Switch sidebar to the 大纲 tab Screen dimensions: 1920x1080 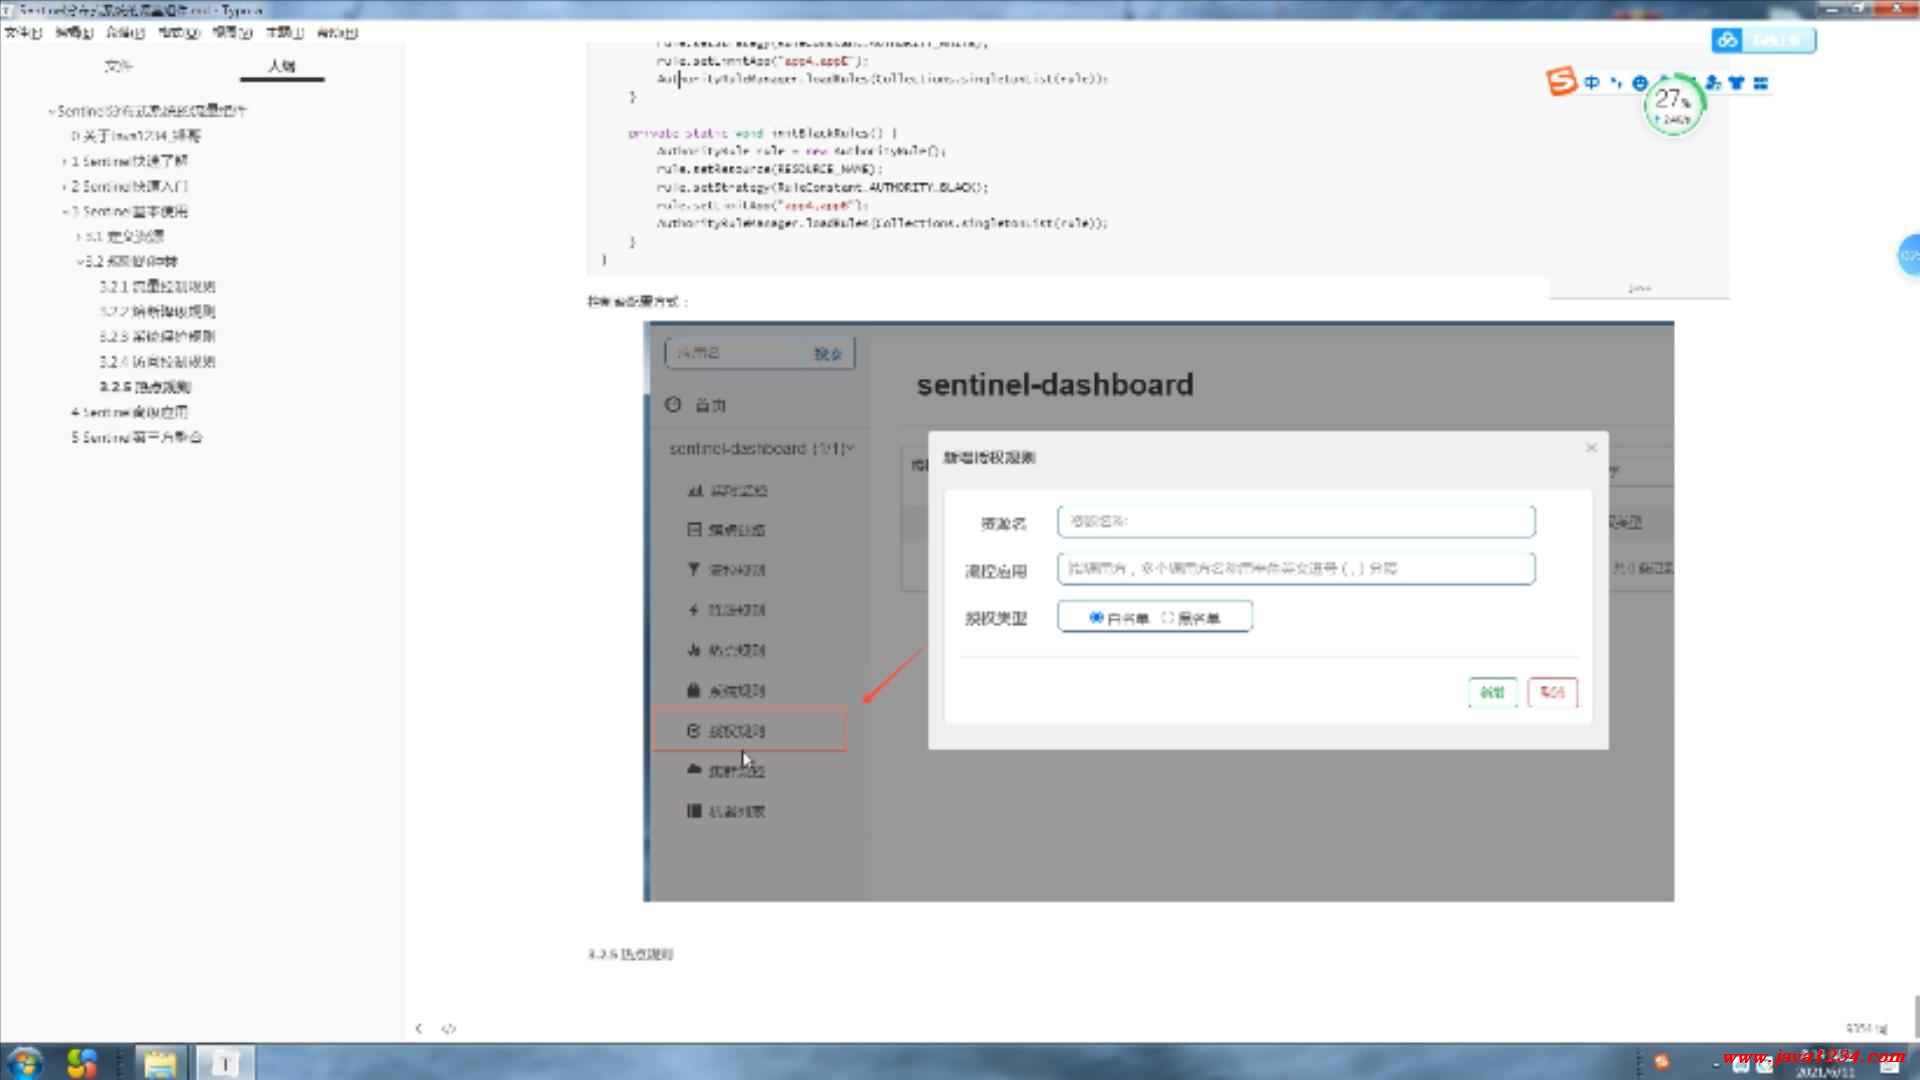coord(282,66)
